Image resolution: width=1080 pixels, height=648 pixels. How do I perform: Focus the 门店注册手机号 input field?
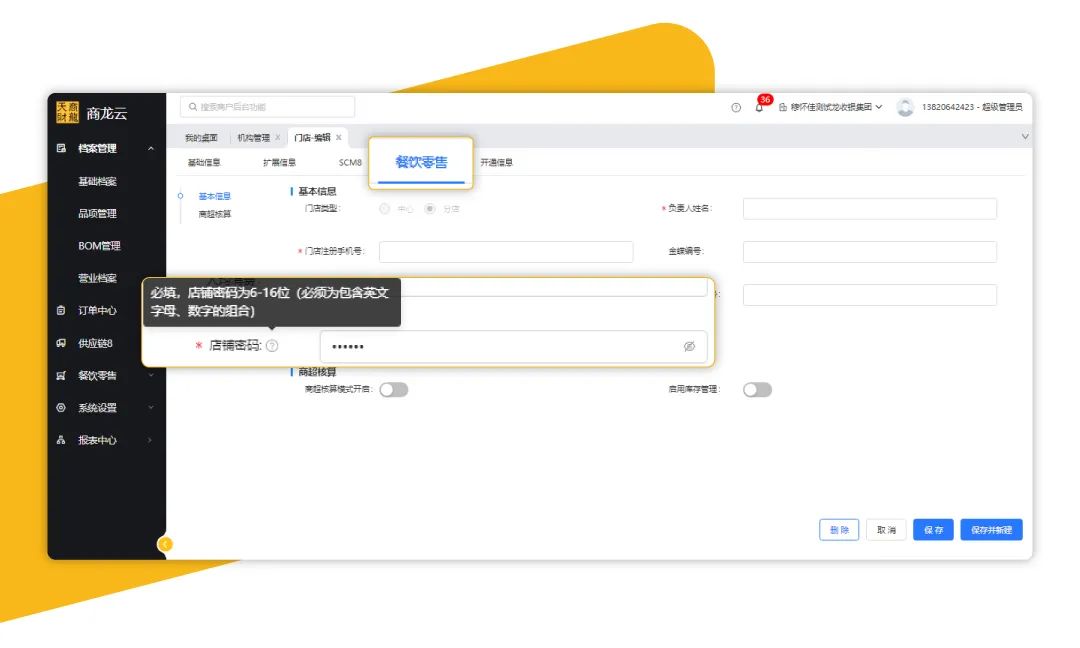point(506,251)
